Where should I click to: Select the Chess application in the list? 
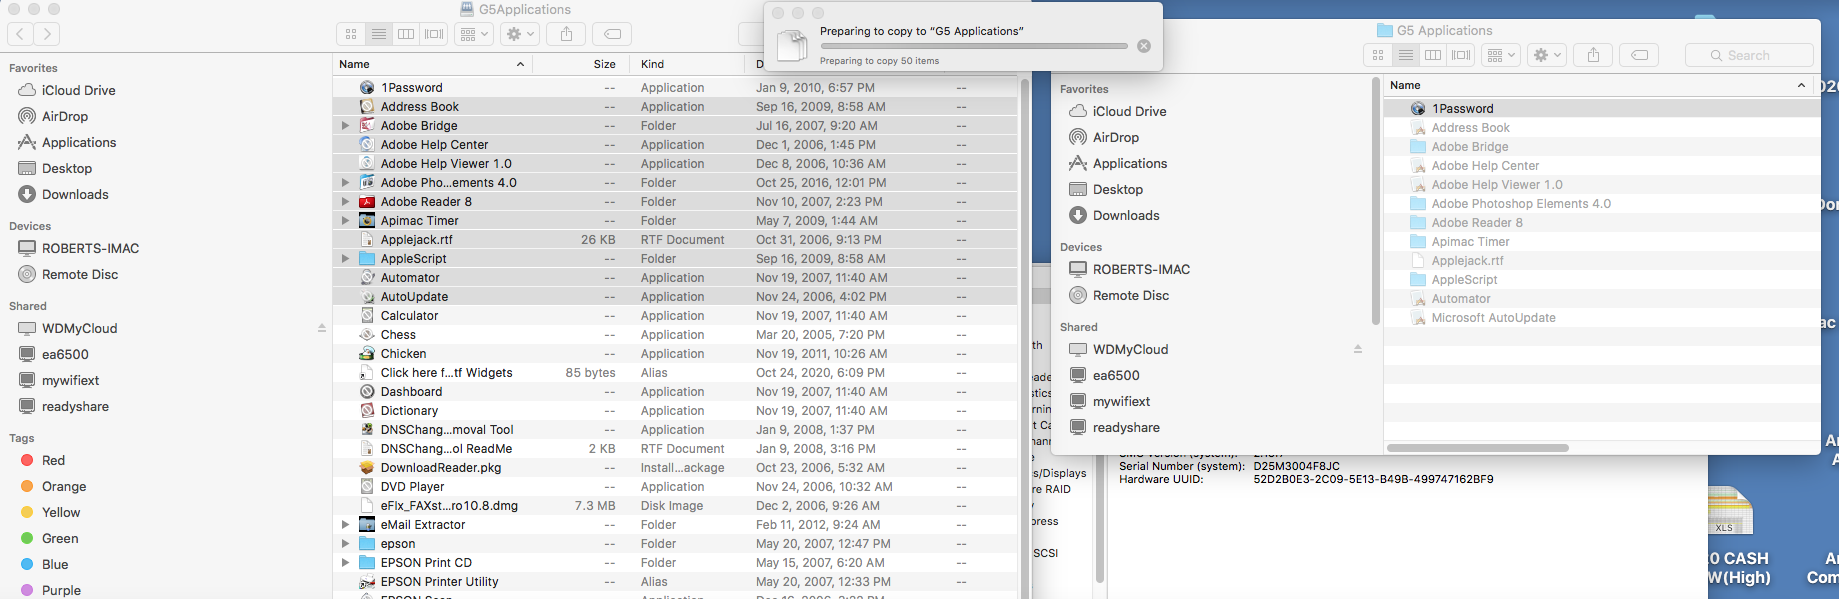coord(398,335)
